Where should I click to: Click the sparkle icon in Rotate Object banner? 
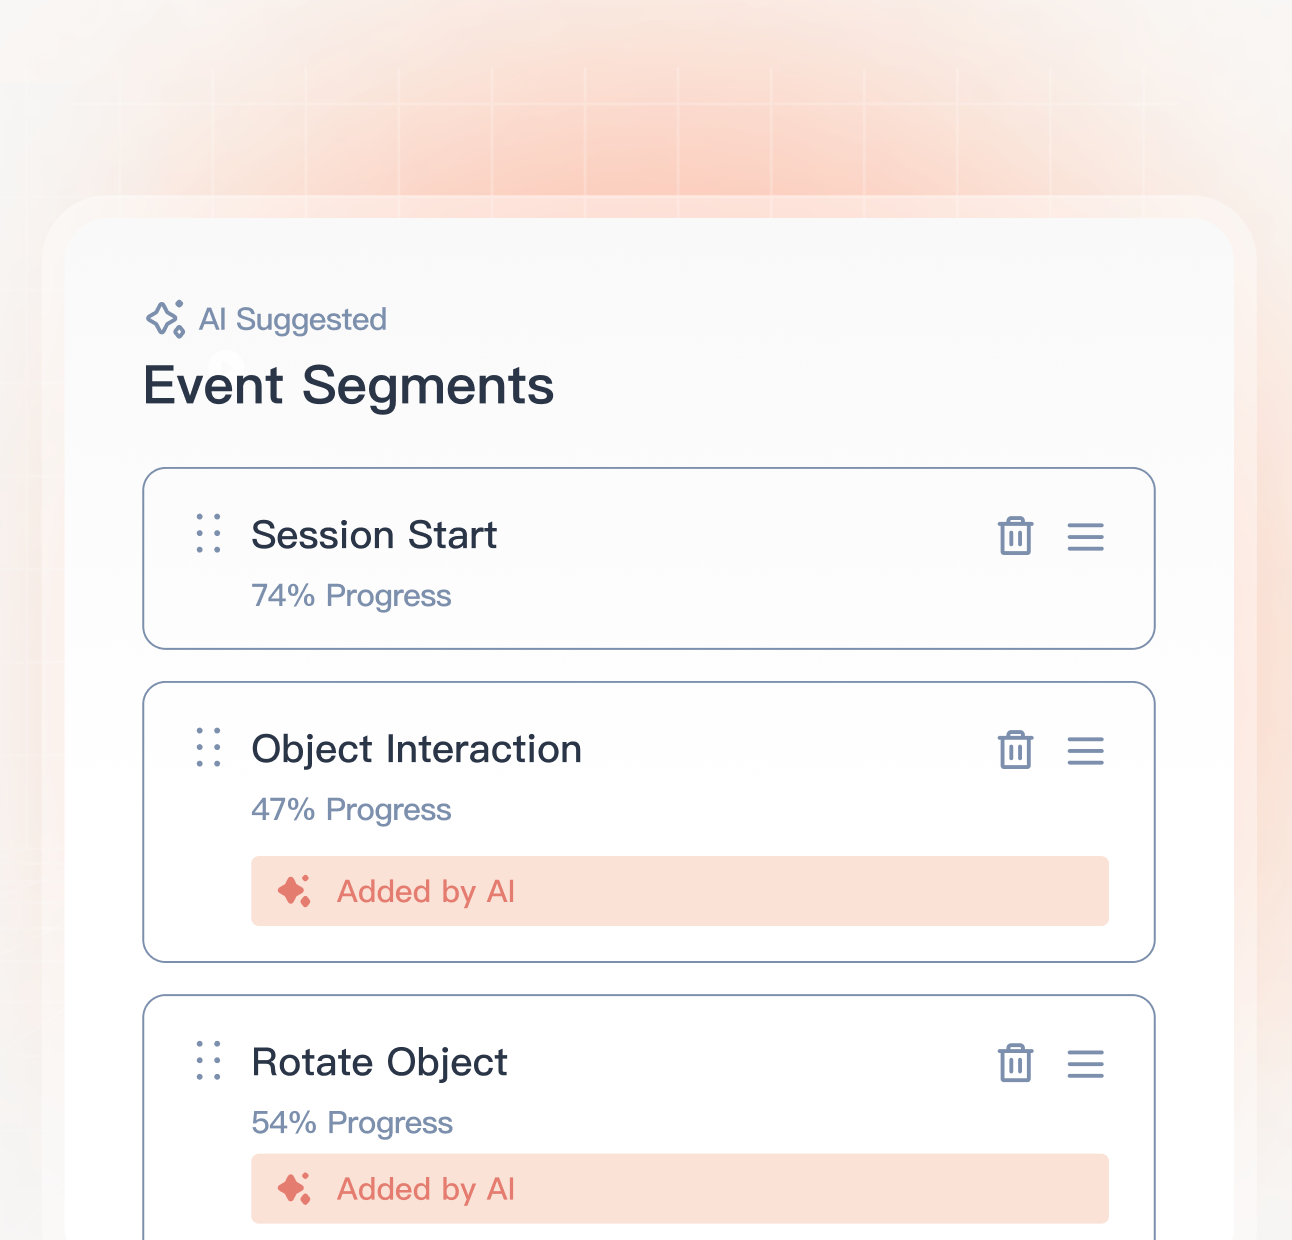coord(294,1189)
